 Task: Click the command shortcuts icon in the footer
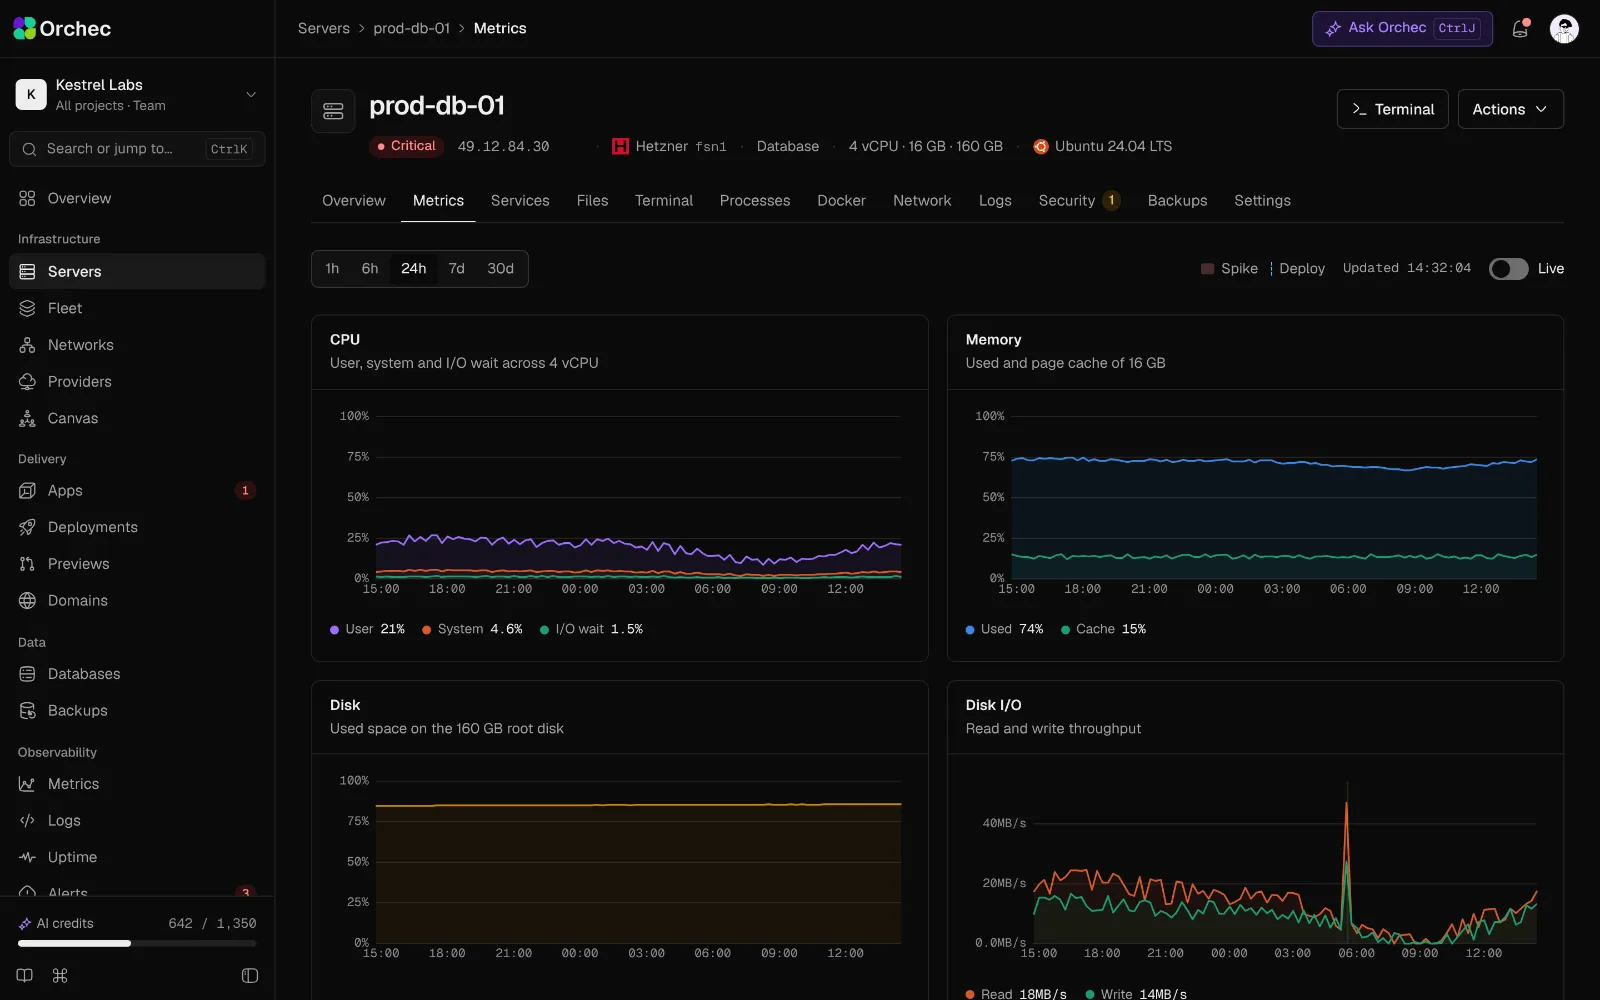tap(60, 975)
